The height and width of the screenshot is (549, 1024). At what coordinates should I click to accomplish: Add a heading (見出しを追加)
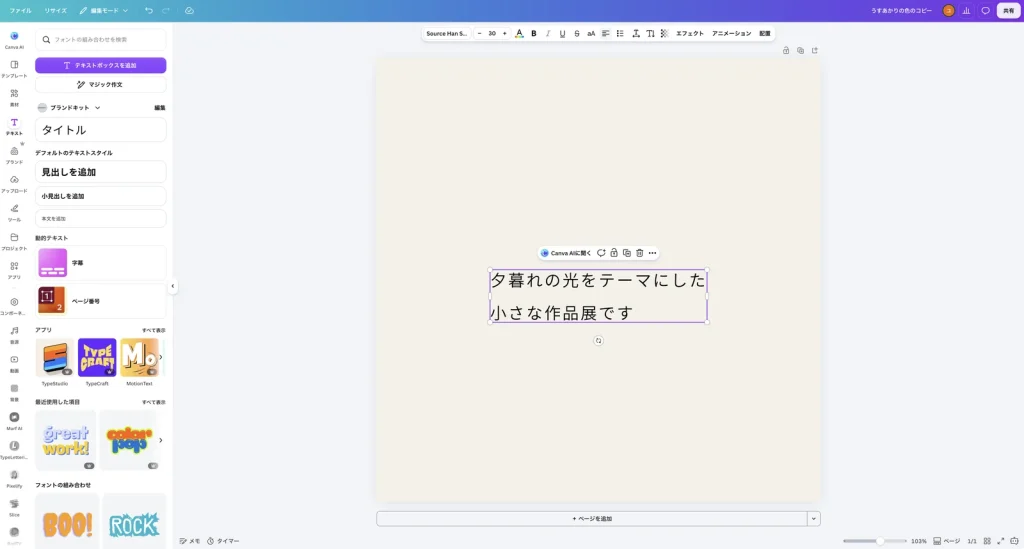click(x=101, y=172)
